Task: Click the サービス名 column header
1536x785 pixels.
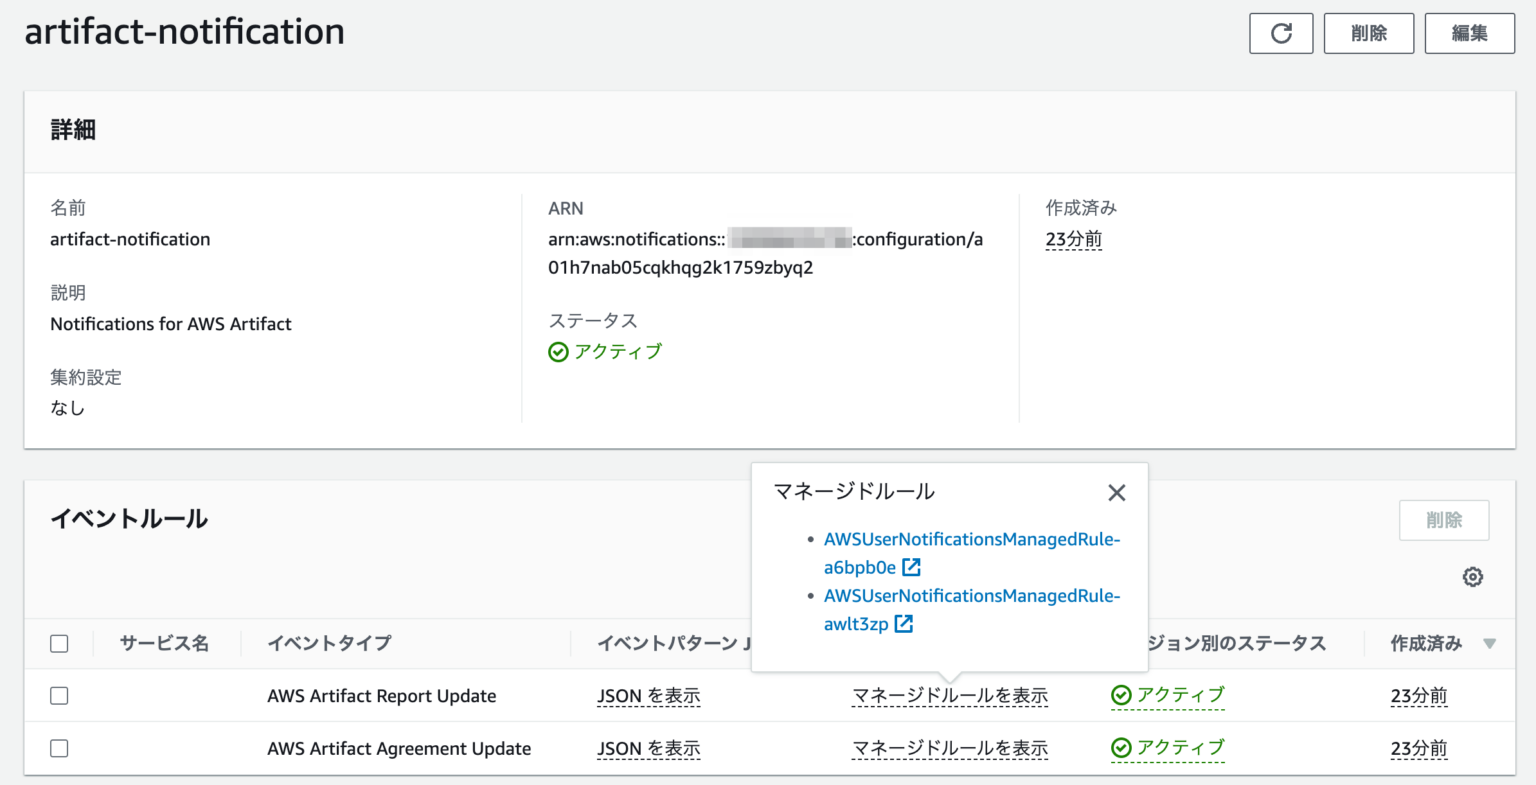Action: coord(164,643)
